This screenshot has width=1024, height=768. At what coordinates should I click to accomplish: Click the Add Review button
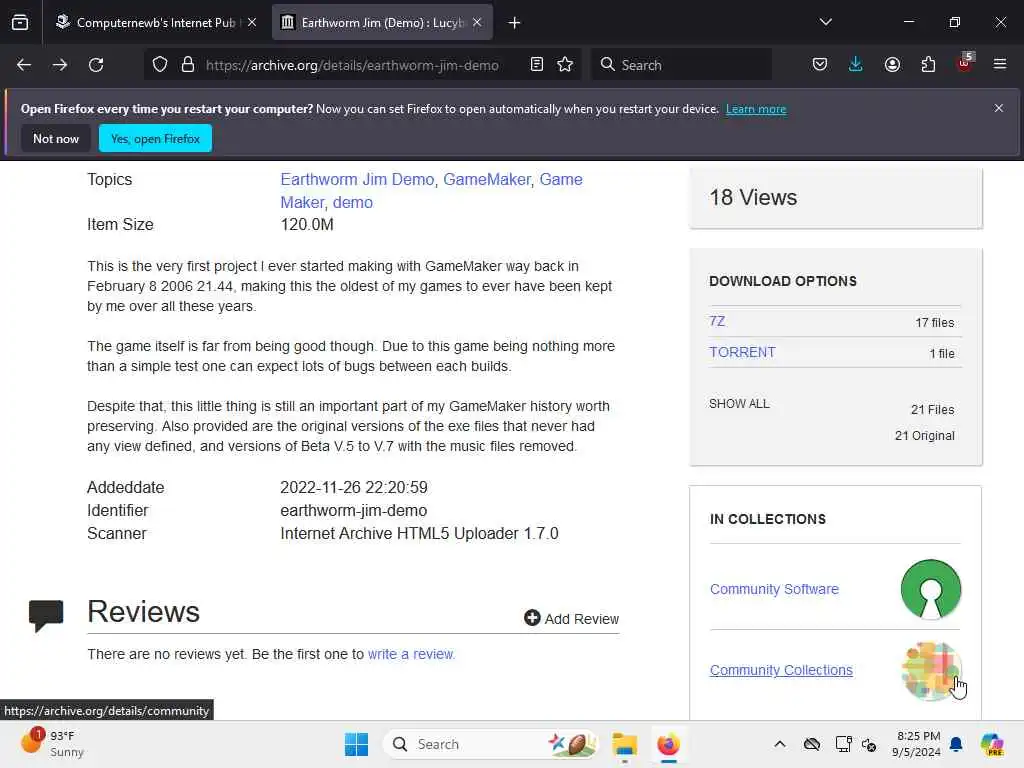571,618
